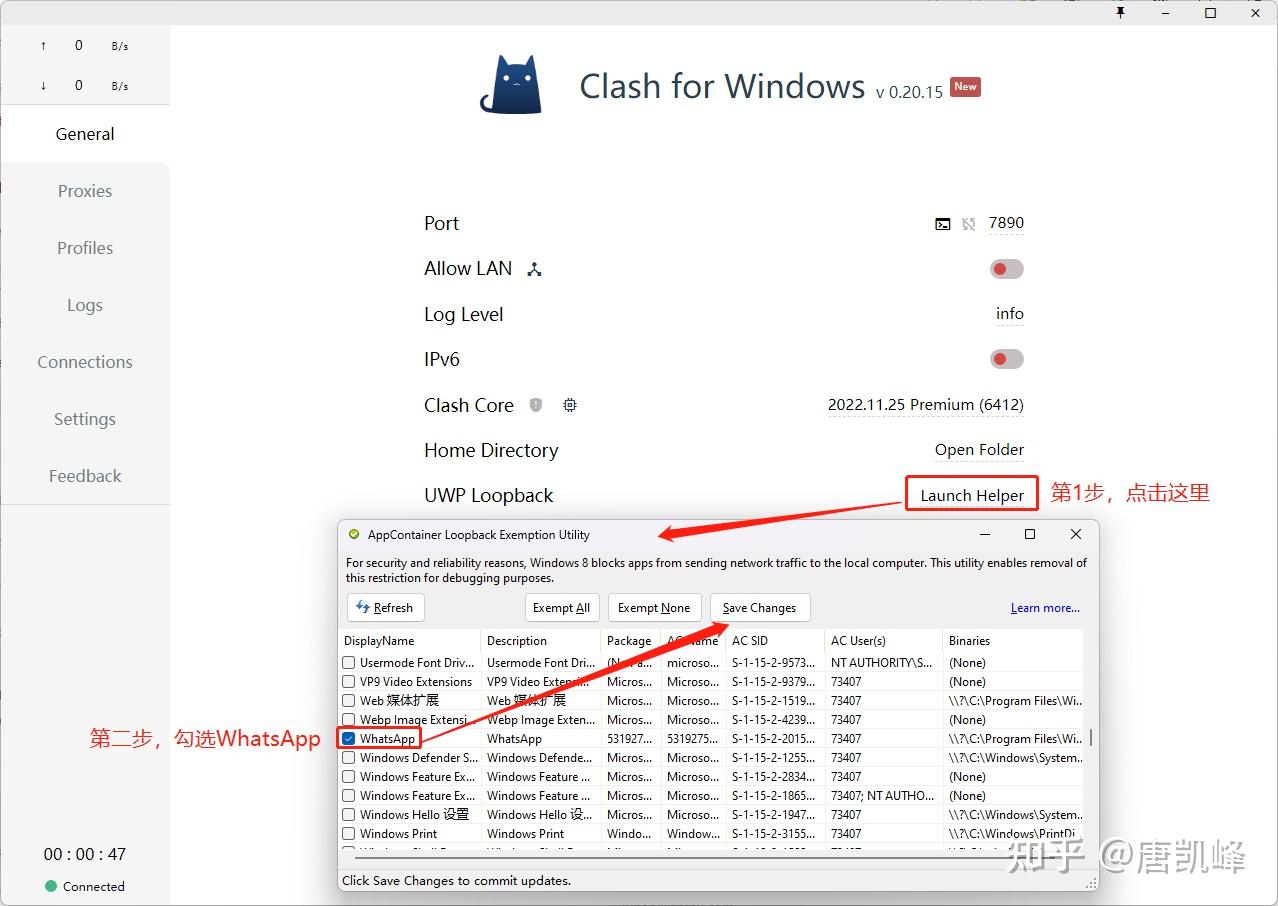
Task: Click the Log Level value info
Action: pyautogui.click(x=1010, y=314)
